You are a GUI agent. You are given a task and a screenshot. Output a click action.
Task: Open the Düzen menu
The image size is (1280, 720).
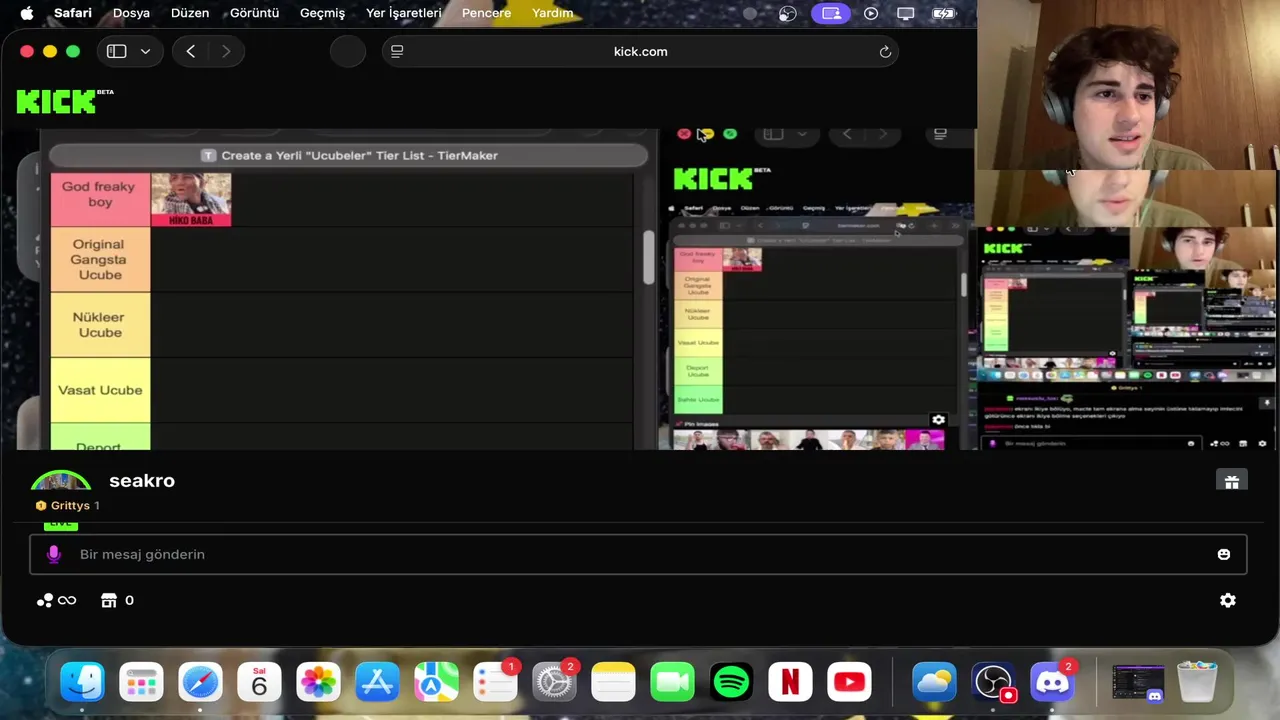point(190,13)
